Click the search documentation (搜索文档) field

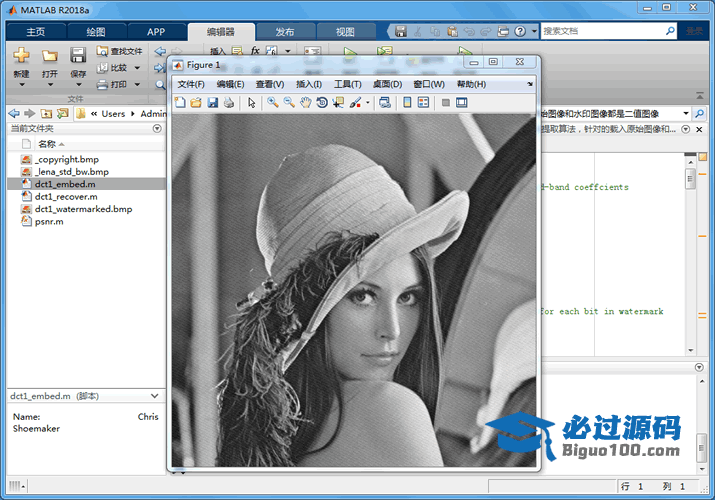pyautogui.click(x=603, y=31)
